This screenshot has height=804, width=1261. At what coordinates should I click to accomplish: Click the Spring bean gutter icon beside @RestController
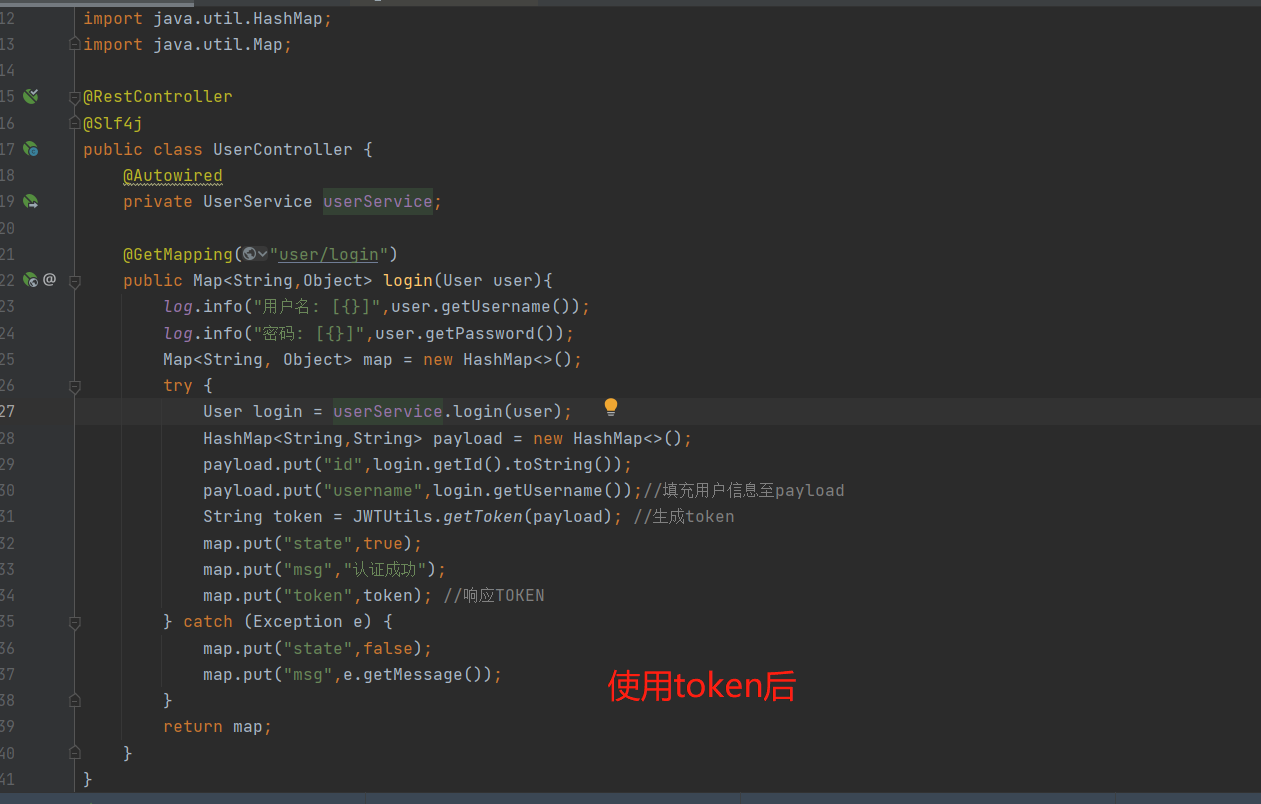(x=31, y=96)
